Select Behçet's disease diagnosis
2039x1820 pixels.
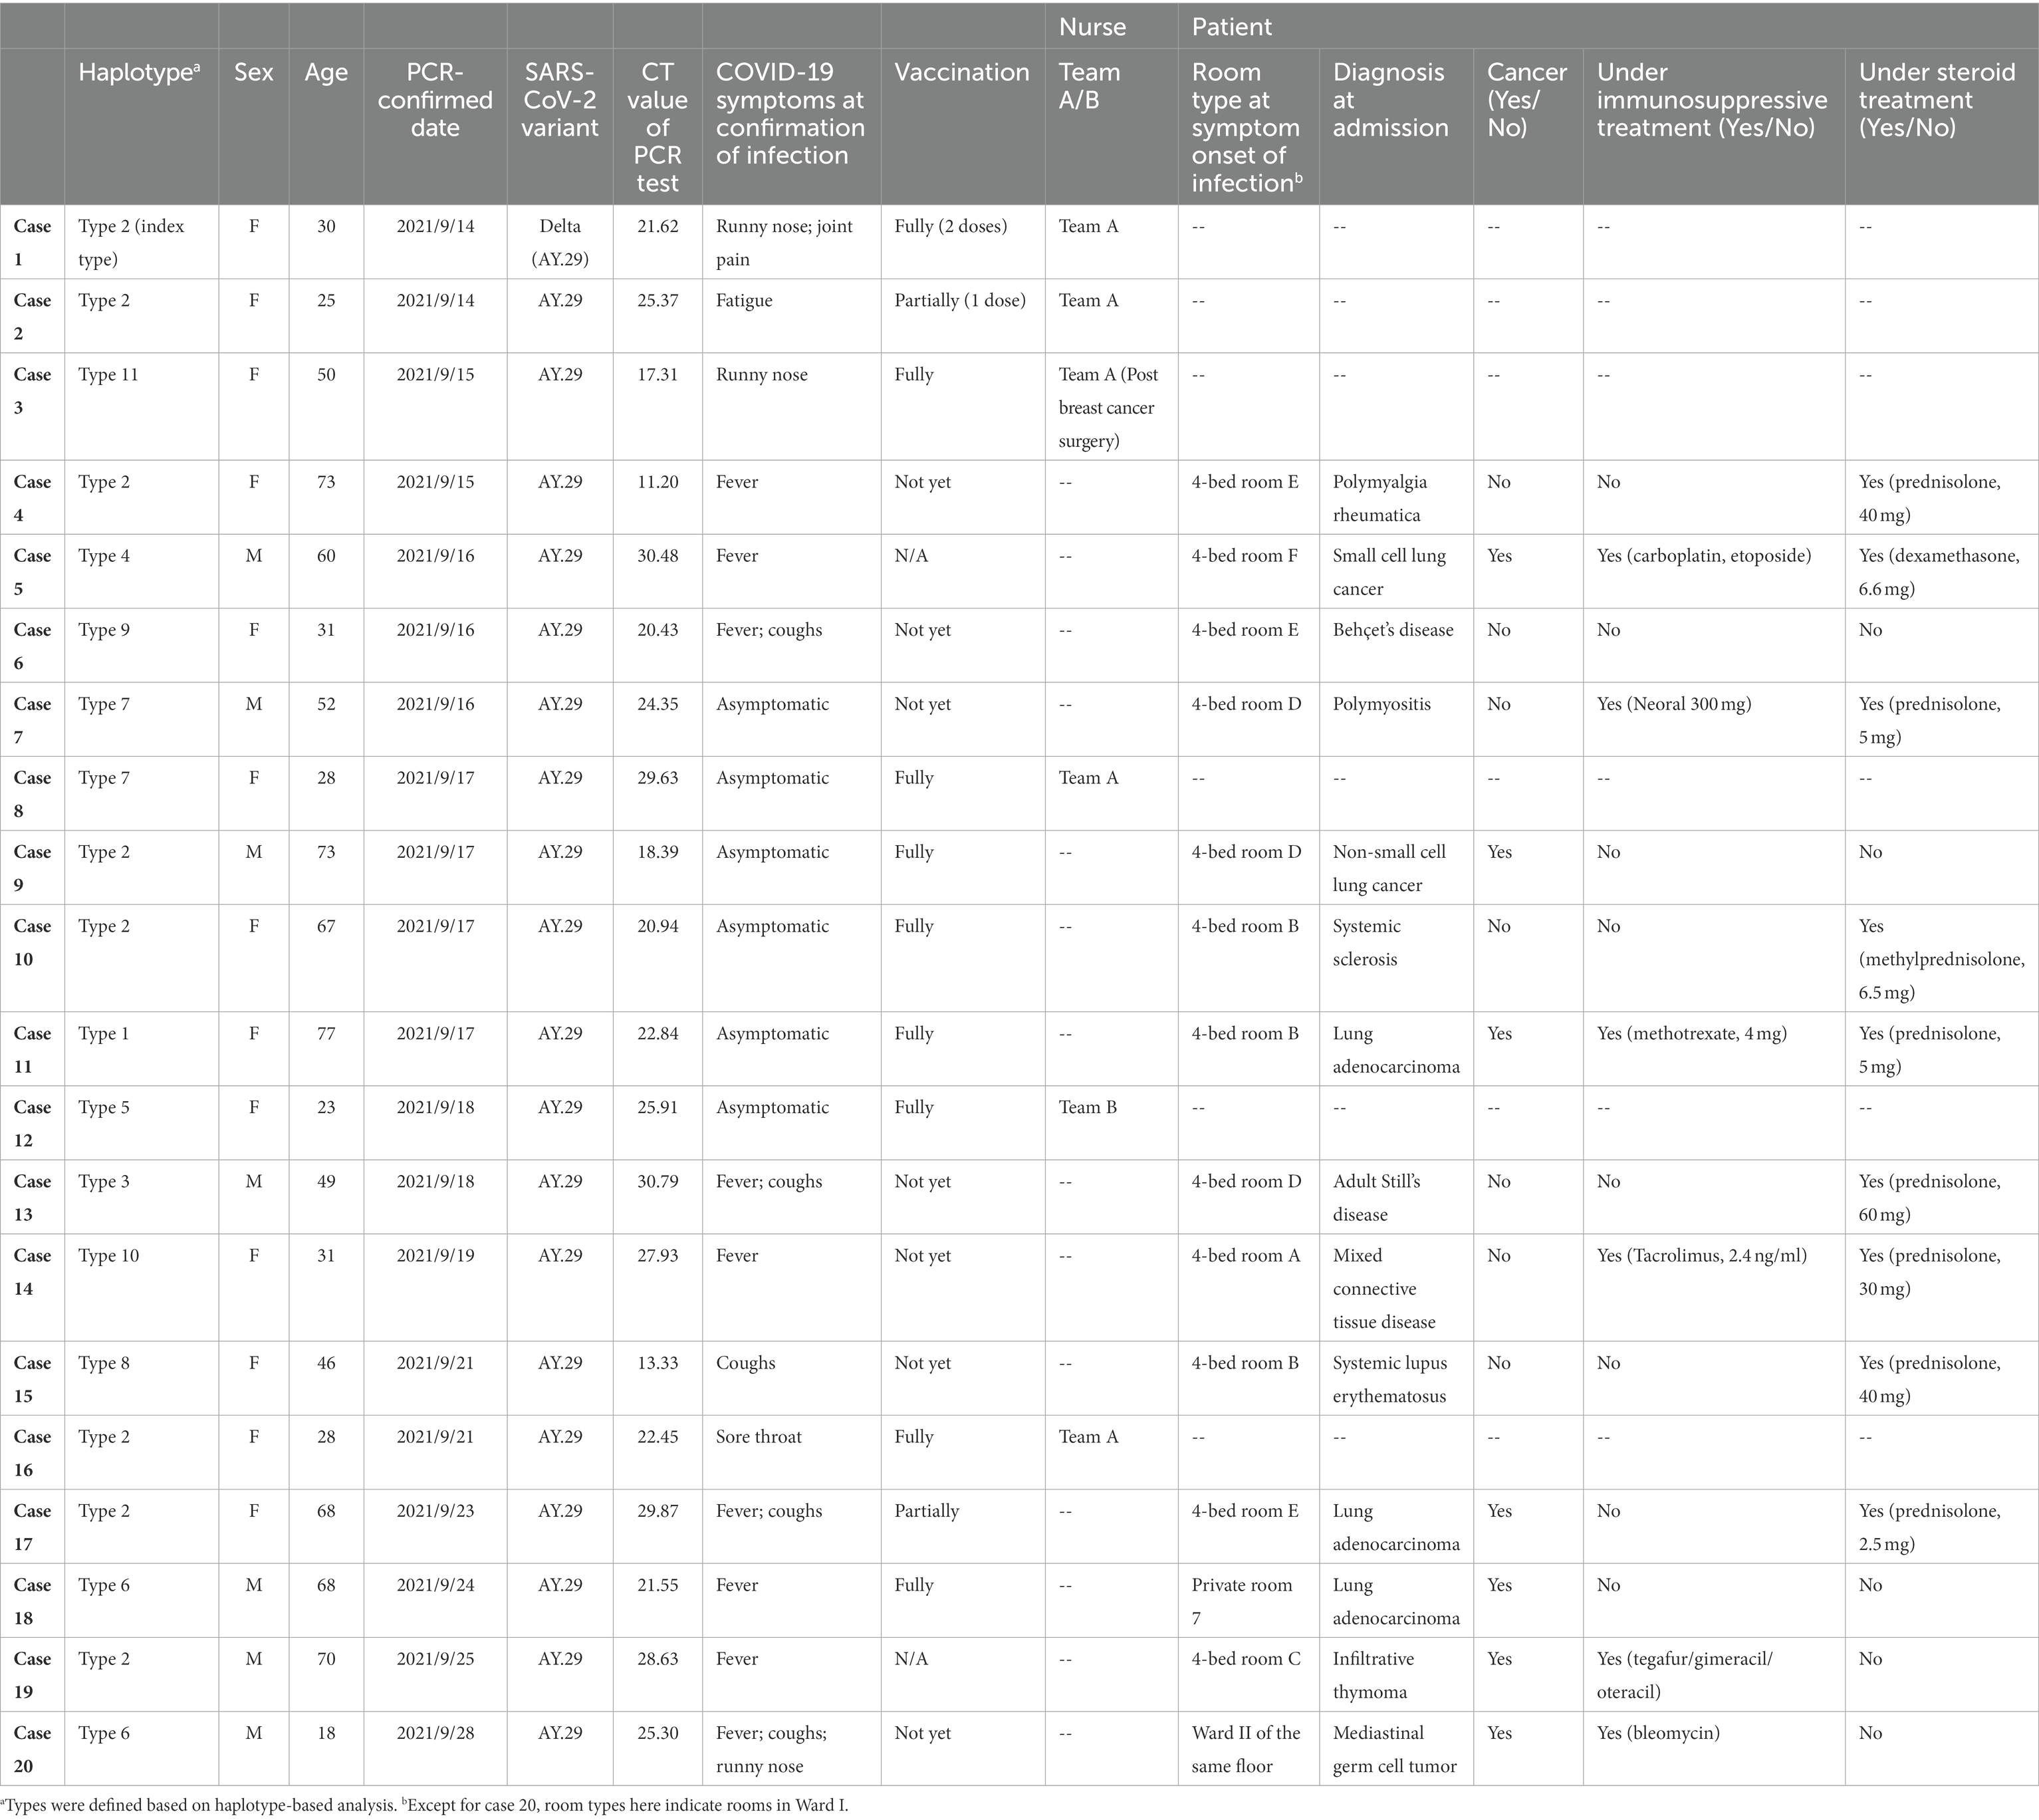pyautogui.click(x=1392, y=630)
